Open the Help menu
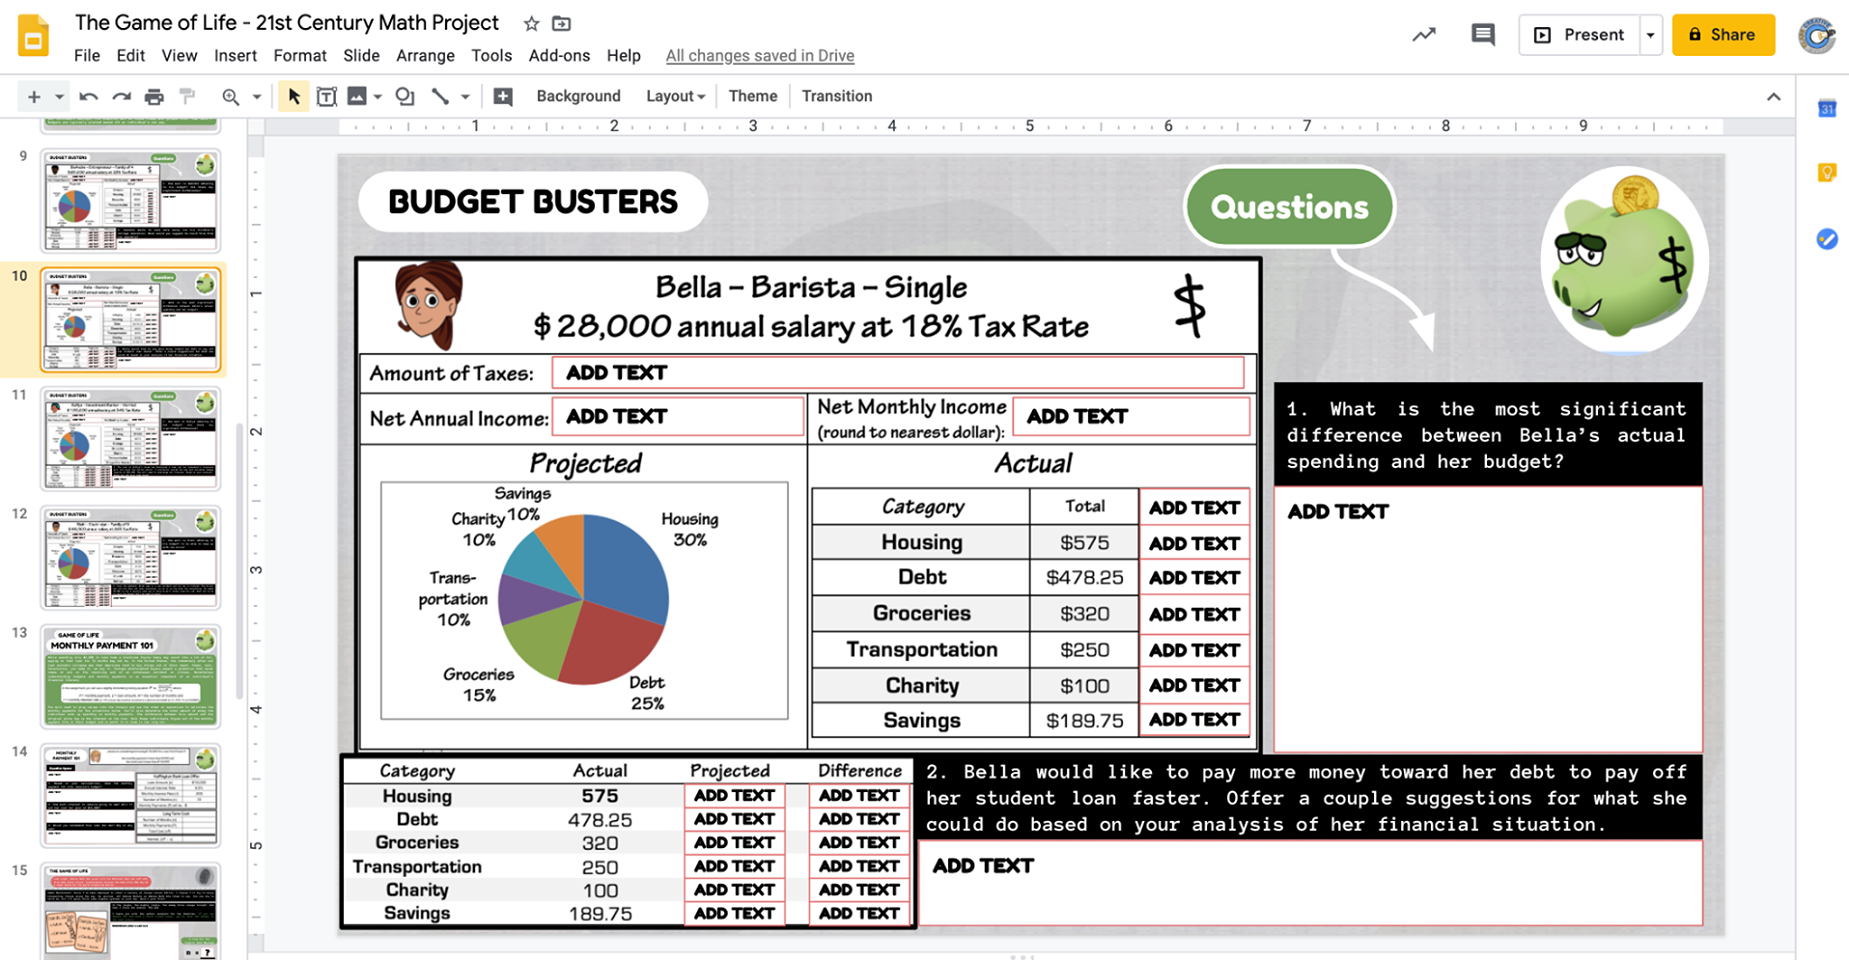This screenshot has width=1849, height=960. tap(623, 56)
